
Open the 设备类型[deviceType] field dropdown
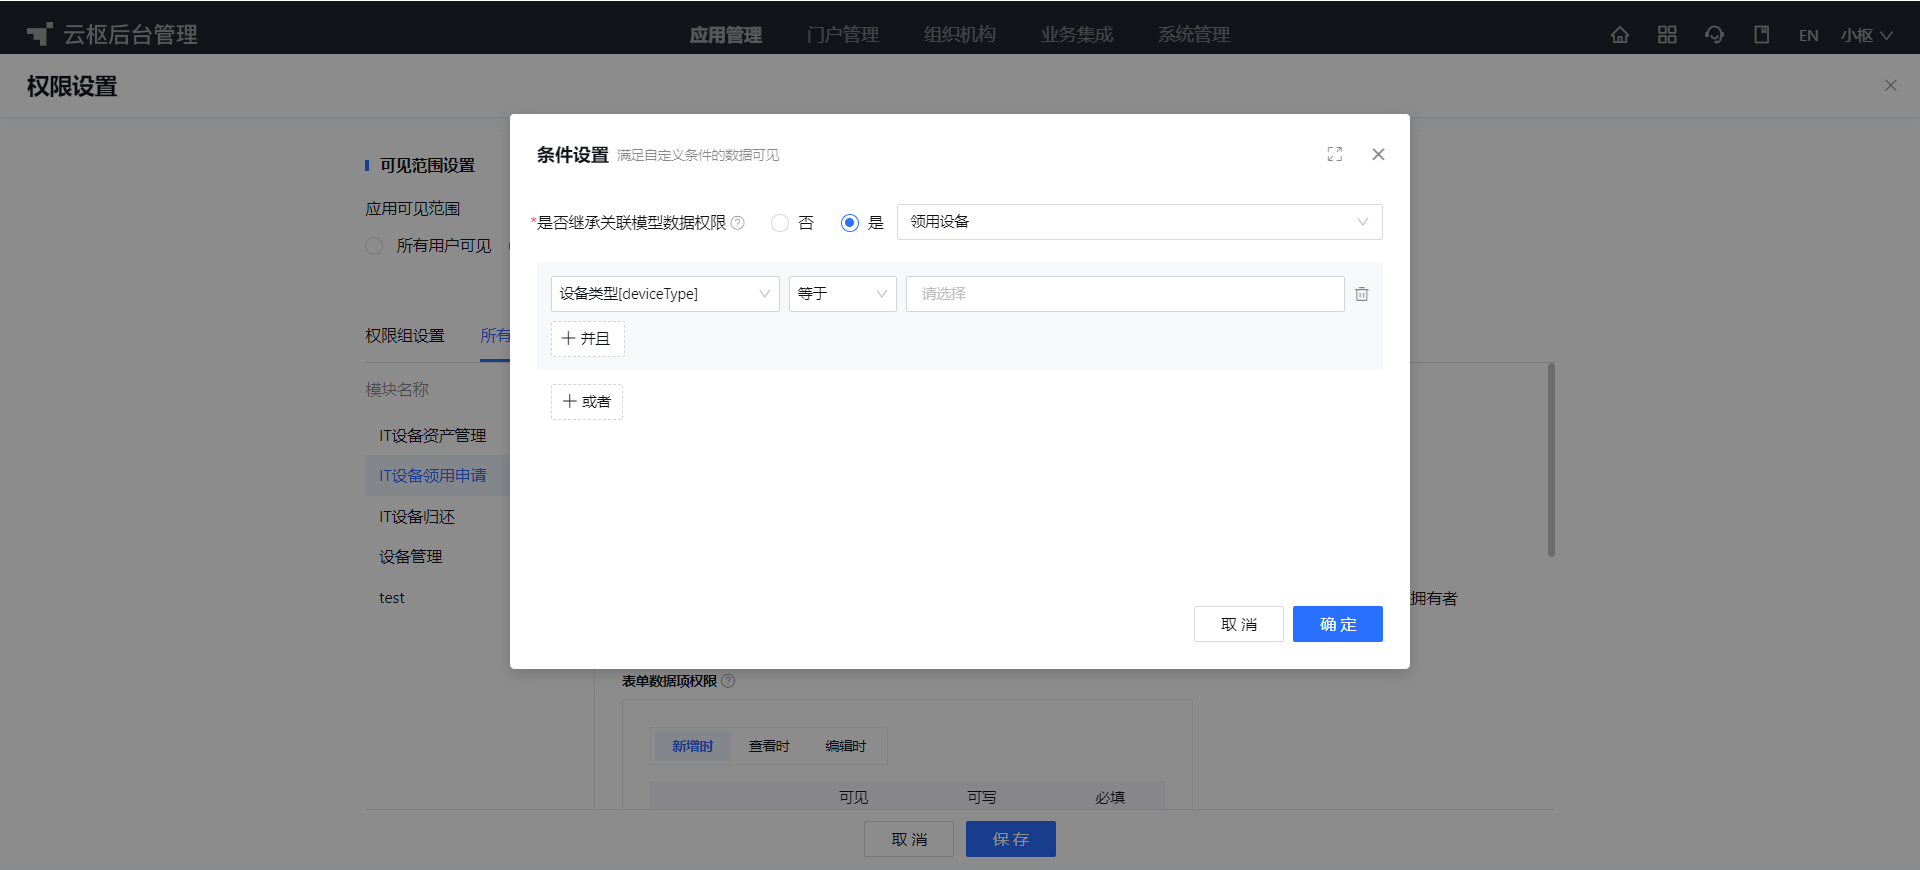pos(665,294)
